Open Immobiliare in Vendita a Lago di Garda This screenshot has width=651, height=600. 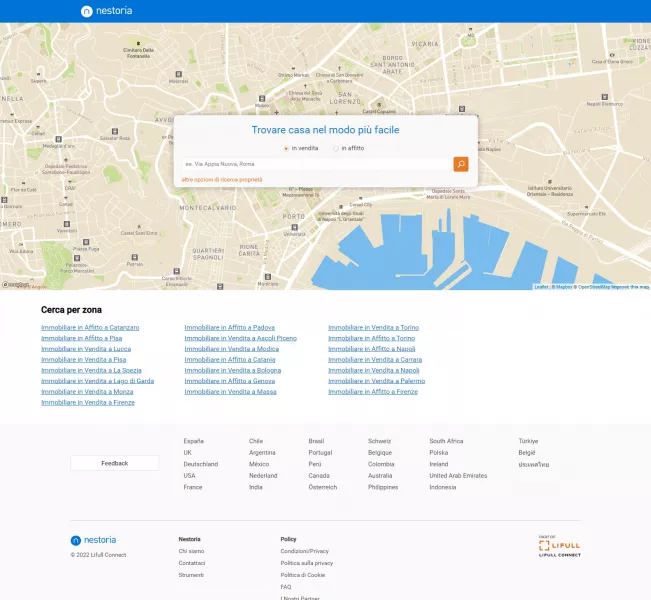tap(98, 381)
